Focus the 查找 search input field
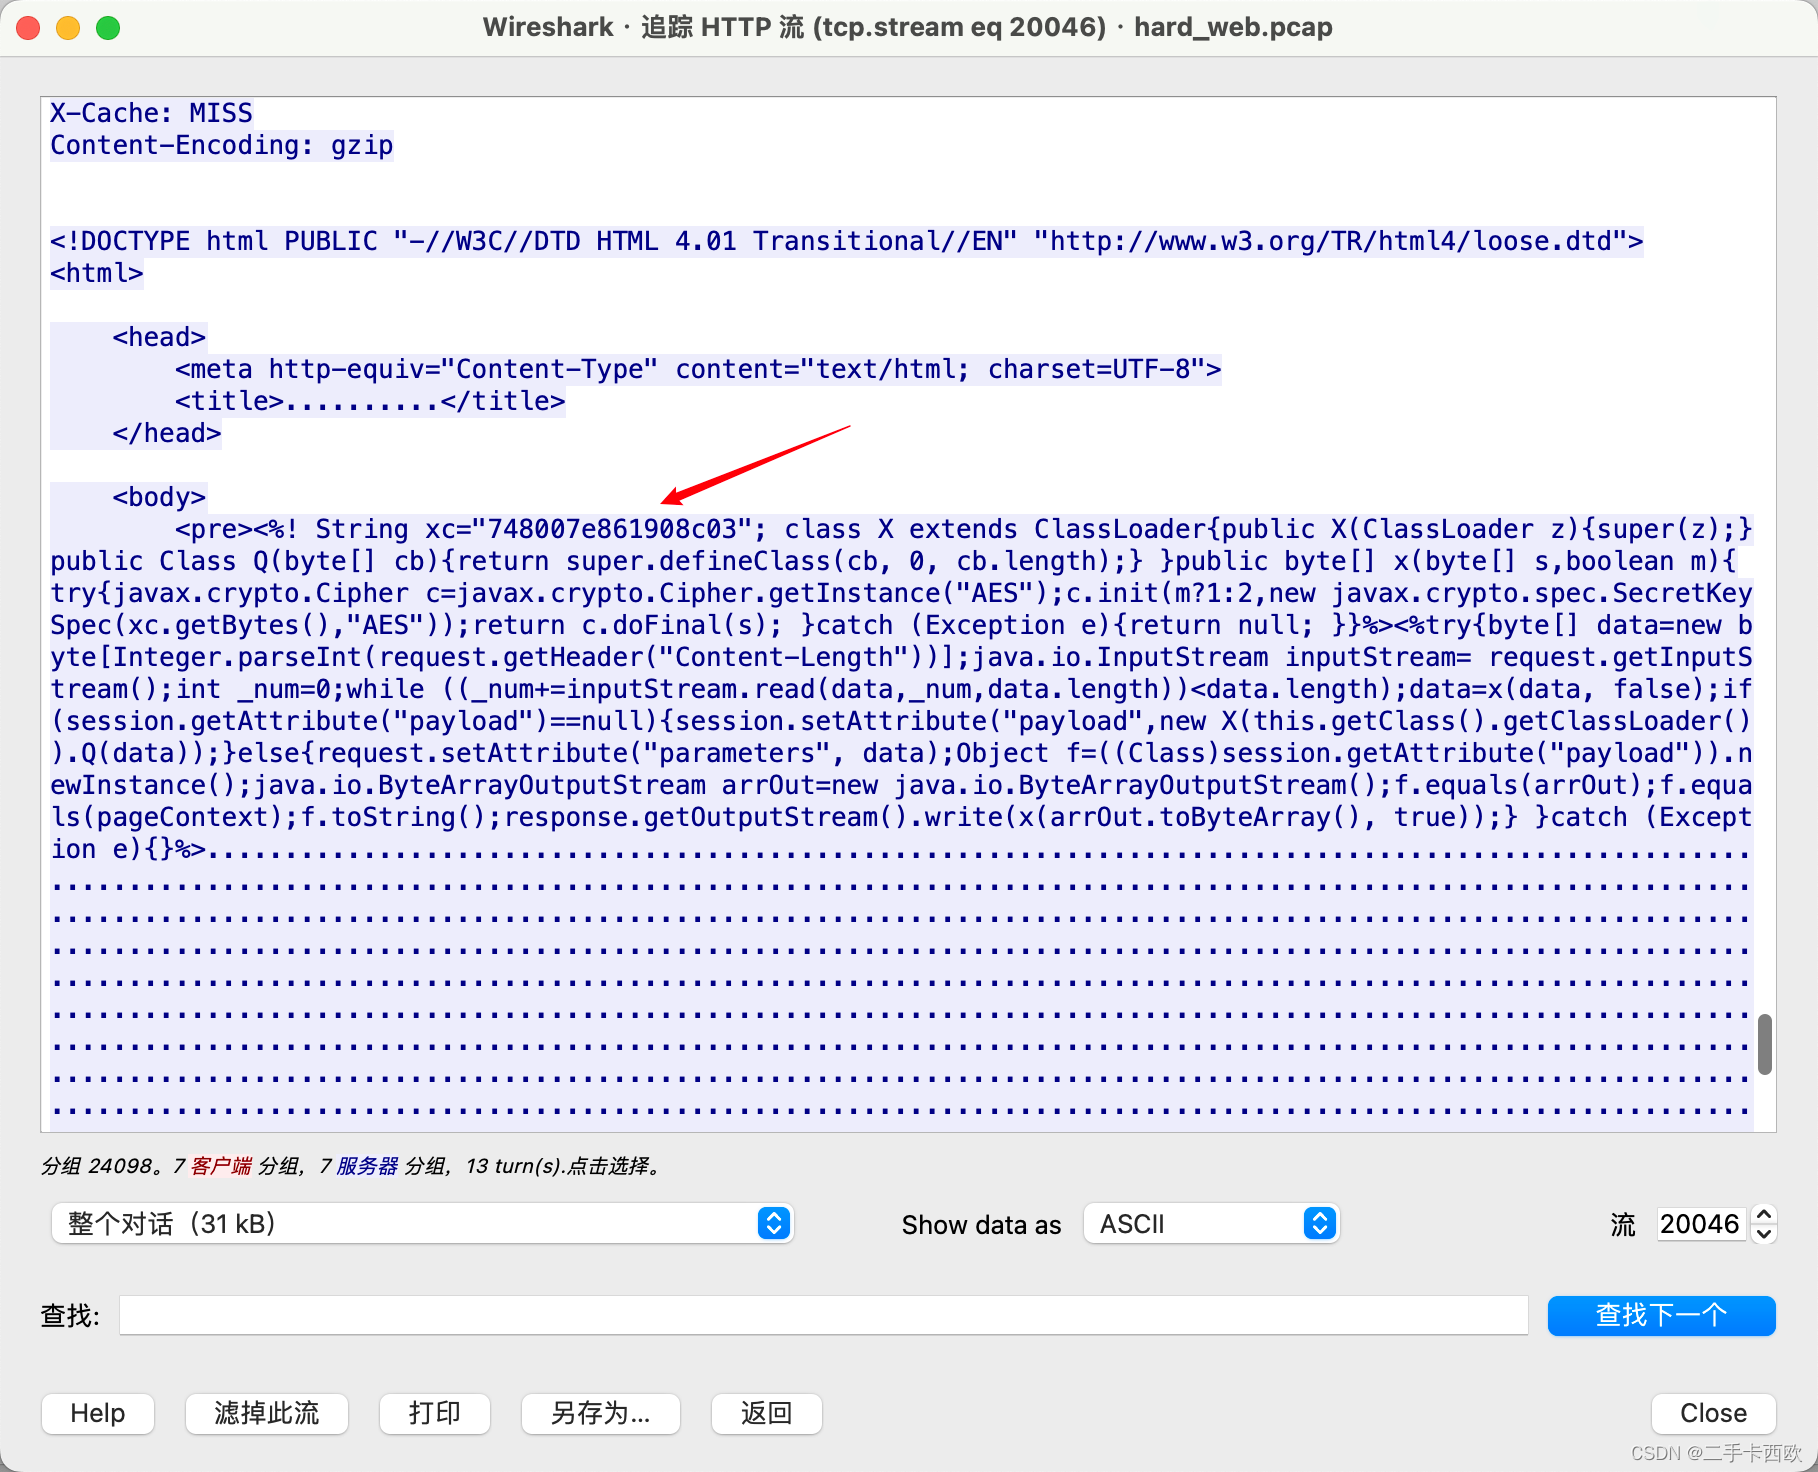Image resolution: width=1818 pixels, height=1472 pixels. (x=824, y=1315)
